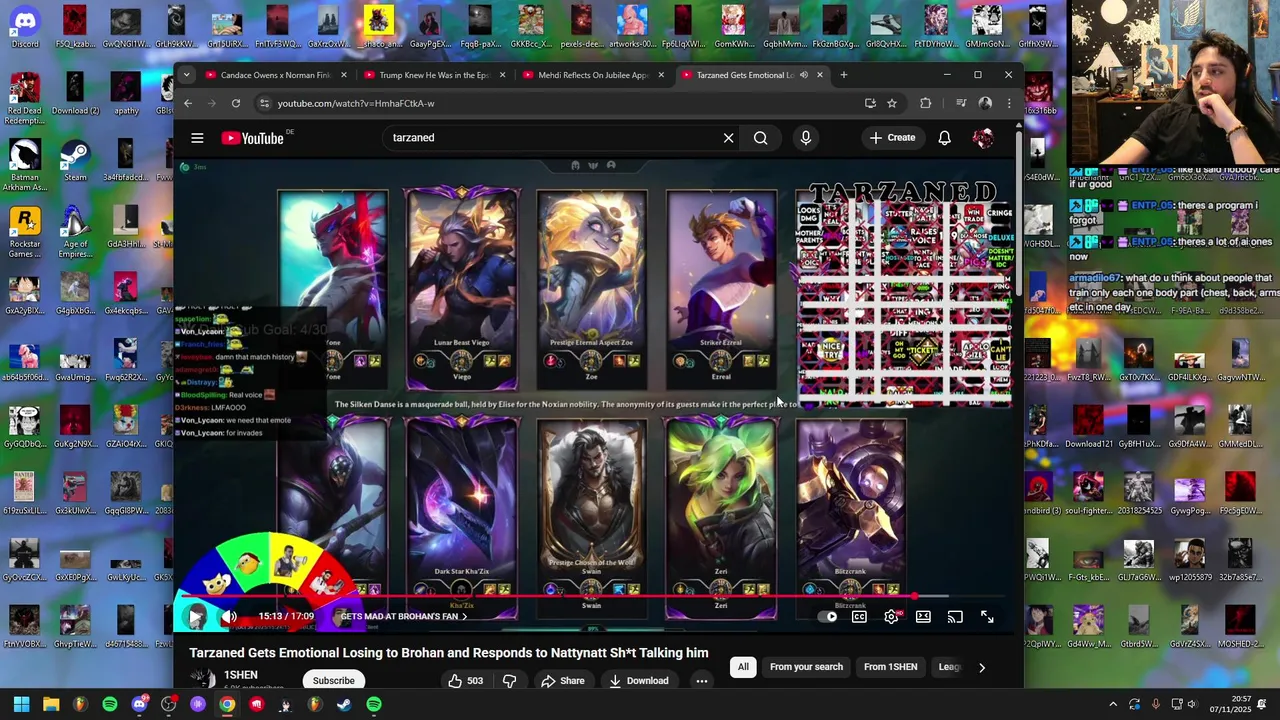Screen dimensions: 1280x720
Task: Open more actions ellipsis under video
Action: (702, 681)
